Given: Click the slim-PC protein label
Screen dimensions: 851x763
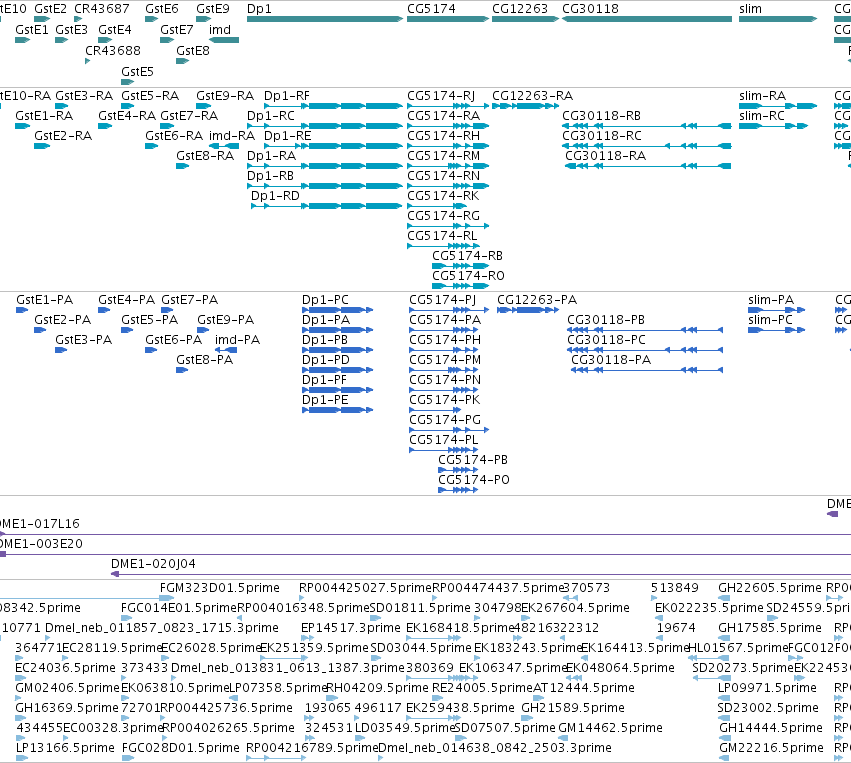Looking at the screenshot, I should click(770, 320).
